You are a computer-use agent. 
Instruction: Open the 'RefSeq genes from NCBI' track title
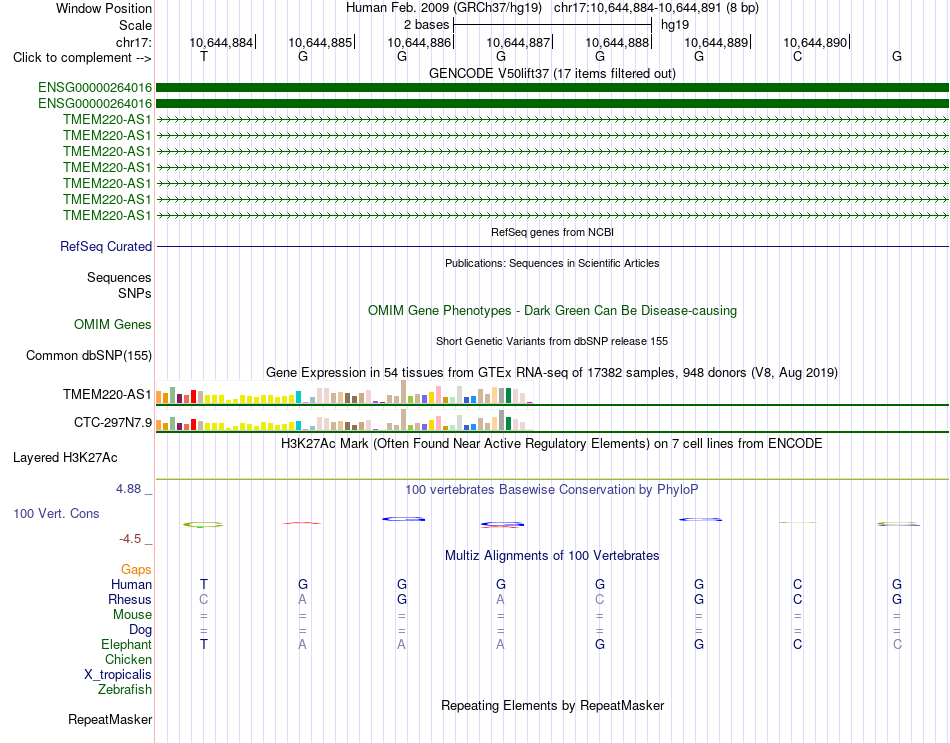click(x=552, y=232)
